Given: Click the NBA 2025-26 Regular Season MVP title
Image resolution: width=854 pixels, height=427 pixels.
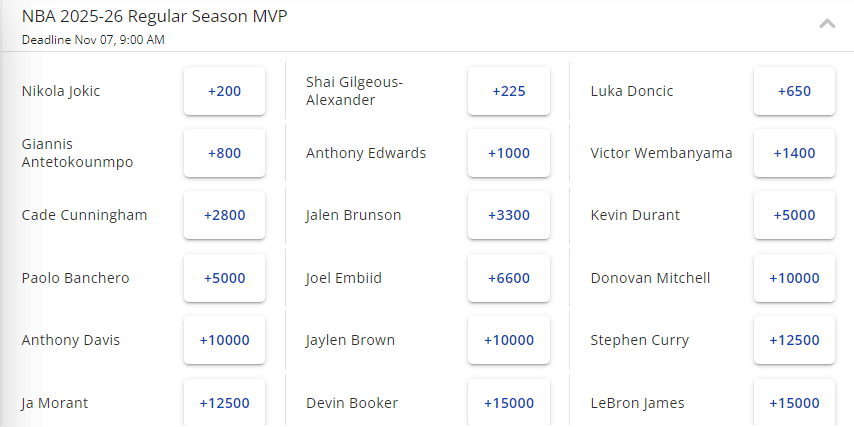Looking at the screenshot, I should (155, 17).
